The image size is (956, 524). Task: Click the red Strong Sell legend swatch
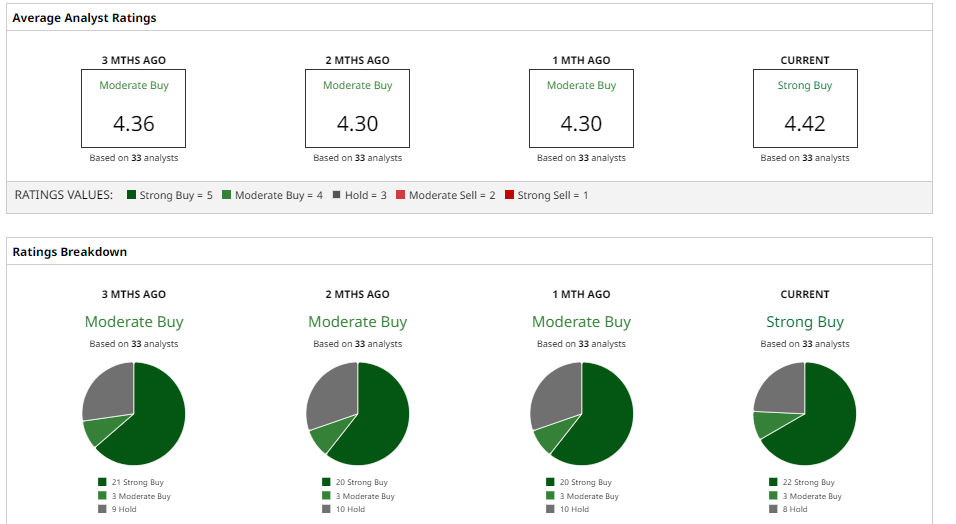click(x=510, y=195)
